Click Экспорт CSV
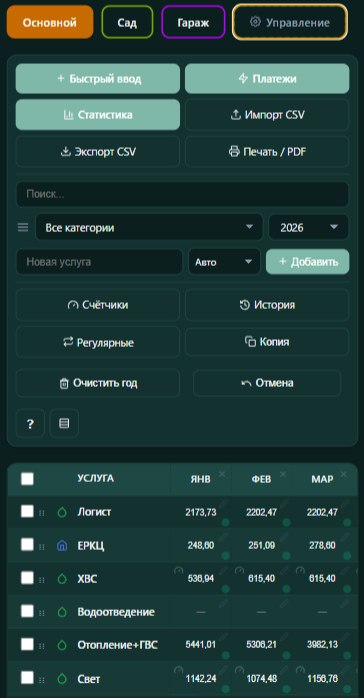 (x=98, y=152)
